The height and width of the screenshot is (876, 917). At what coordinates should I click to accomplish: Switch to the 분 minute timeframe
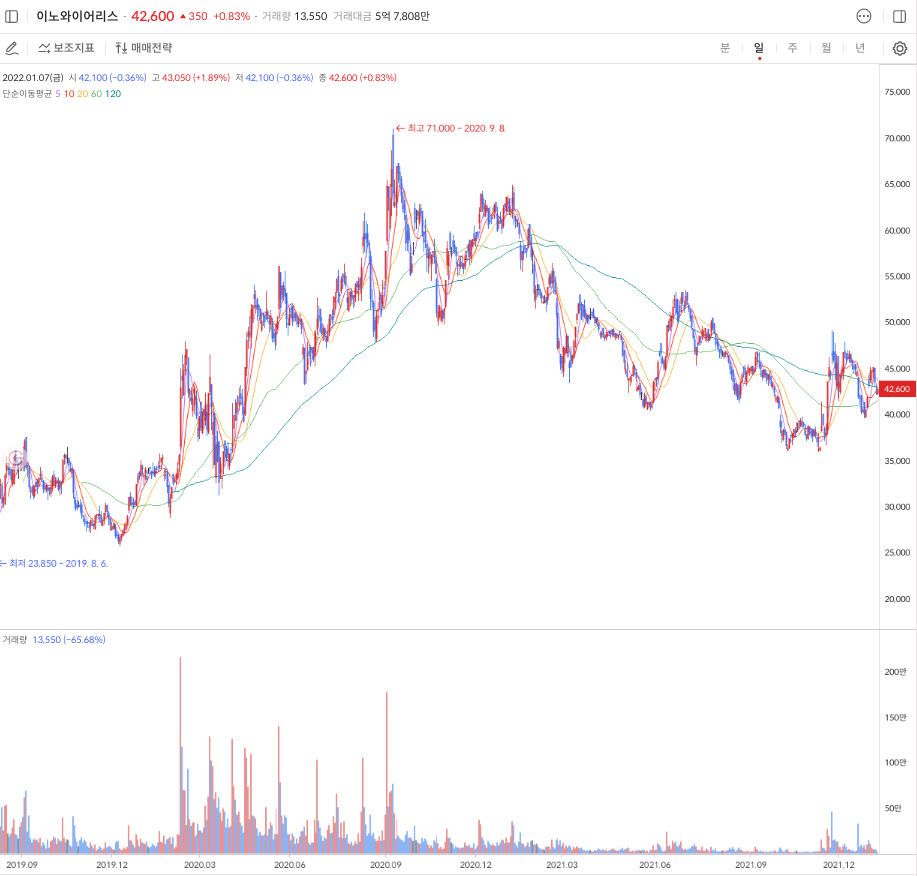point(725,48)
